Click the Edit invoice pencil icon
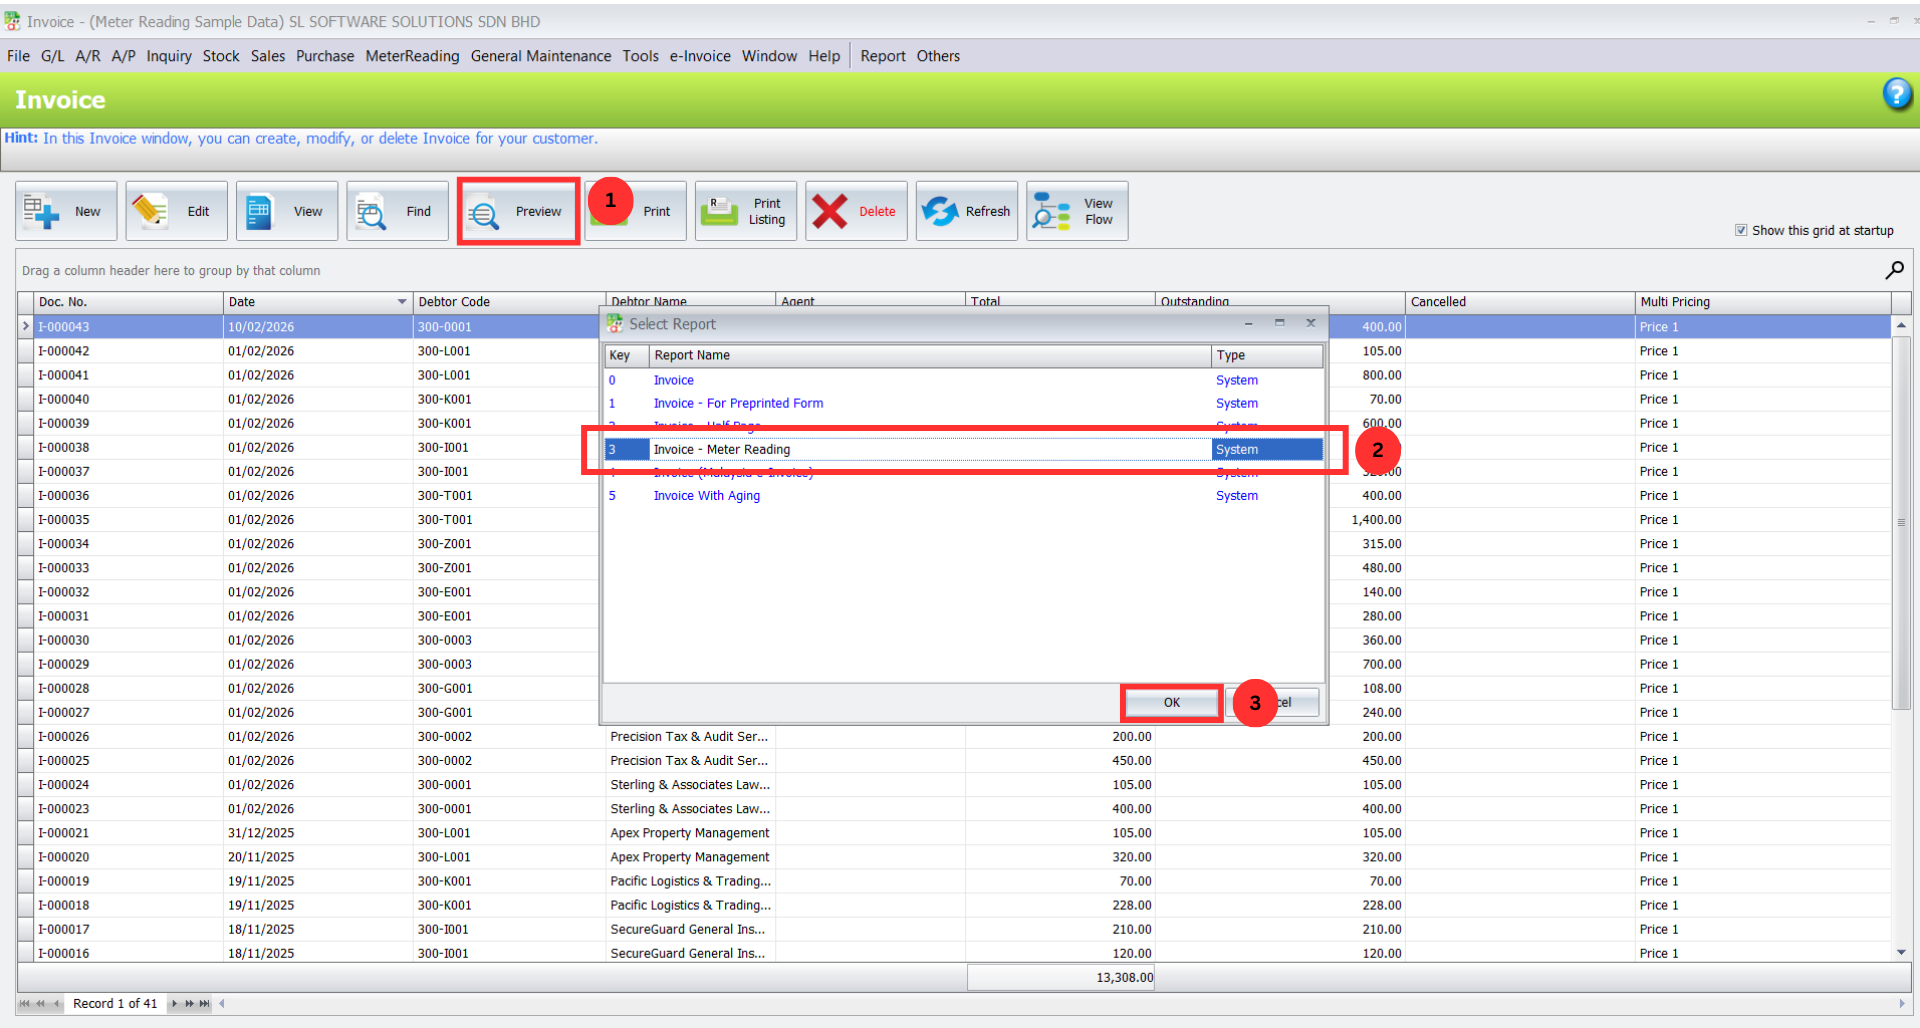 (150, 211)
